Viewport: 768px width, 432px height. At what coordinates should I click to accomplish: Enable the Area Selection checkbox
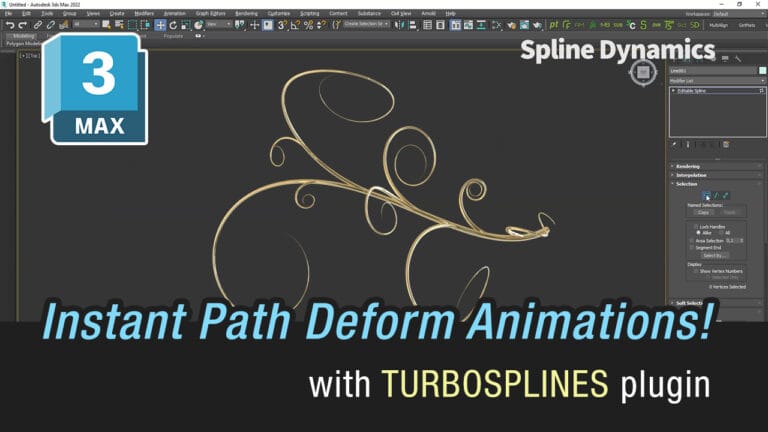692,240
